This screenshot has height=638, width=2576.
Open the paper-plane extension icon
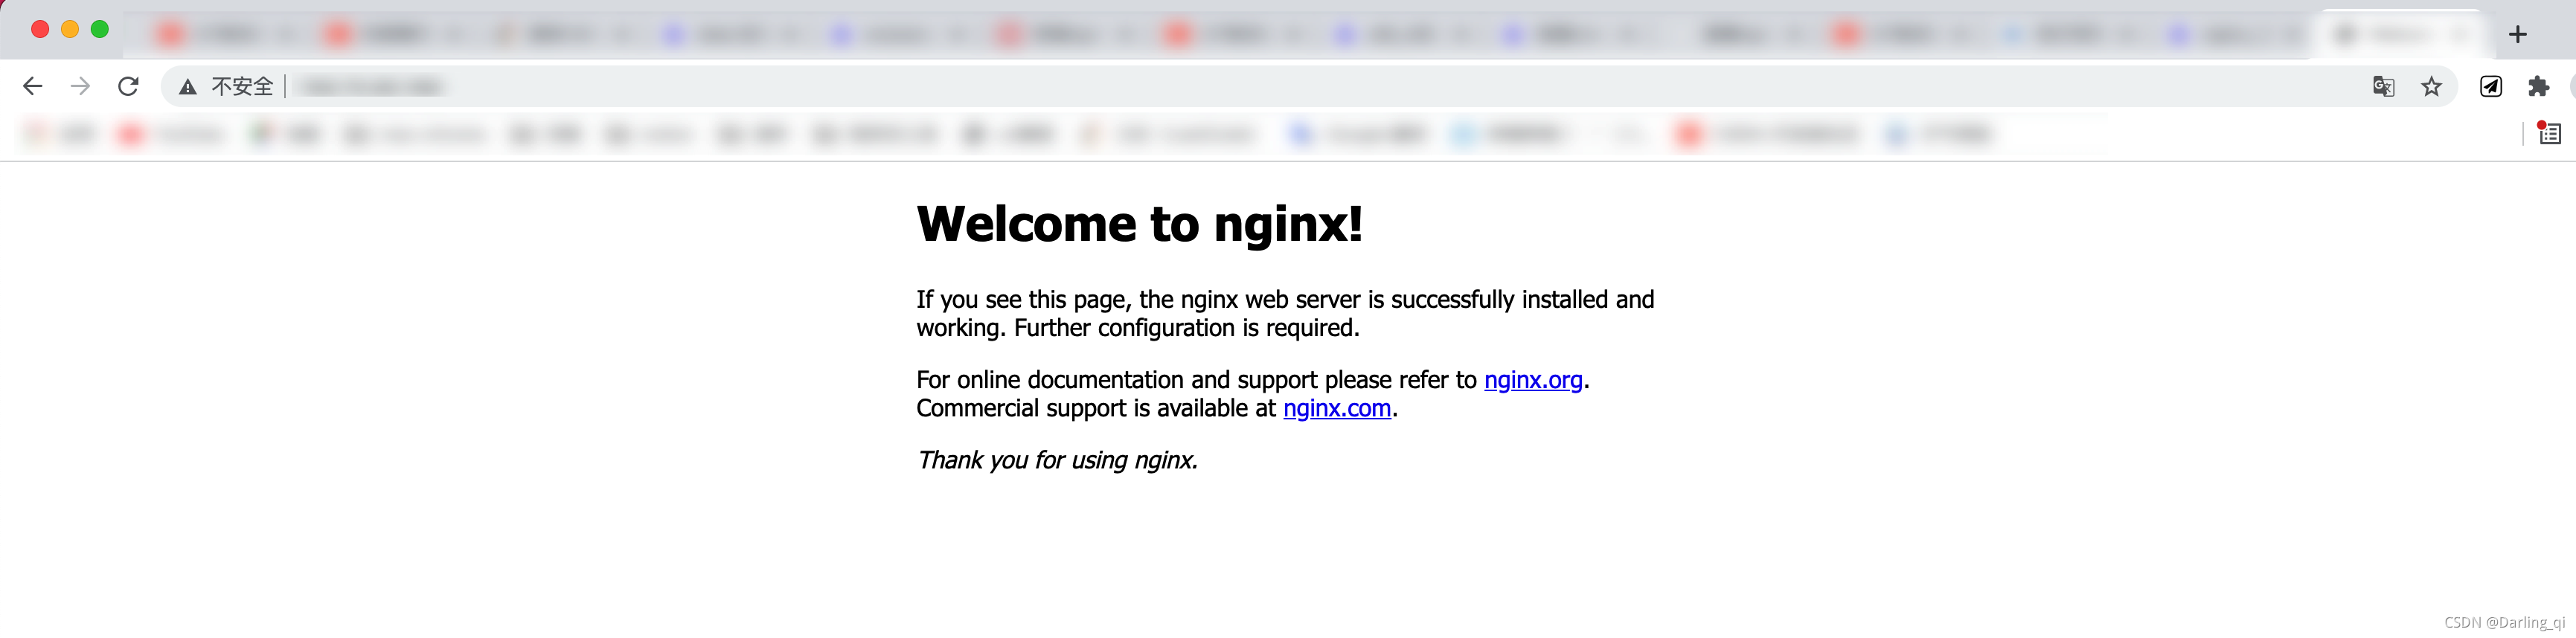coord(2490,87)
